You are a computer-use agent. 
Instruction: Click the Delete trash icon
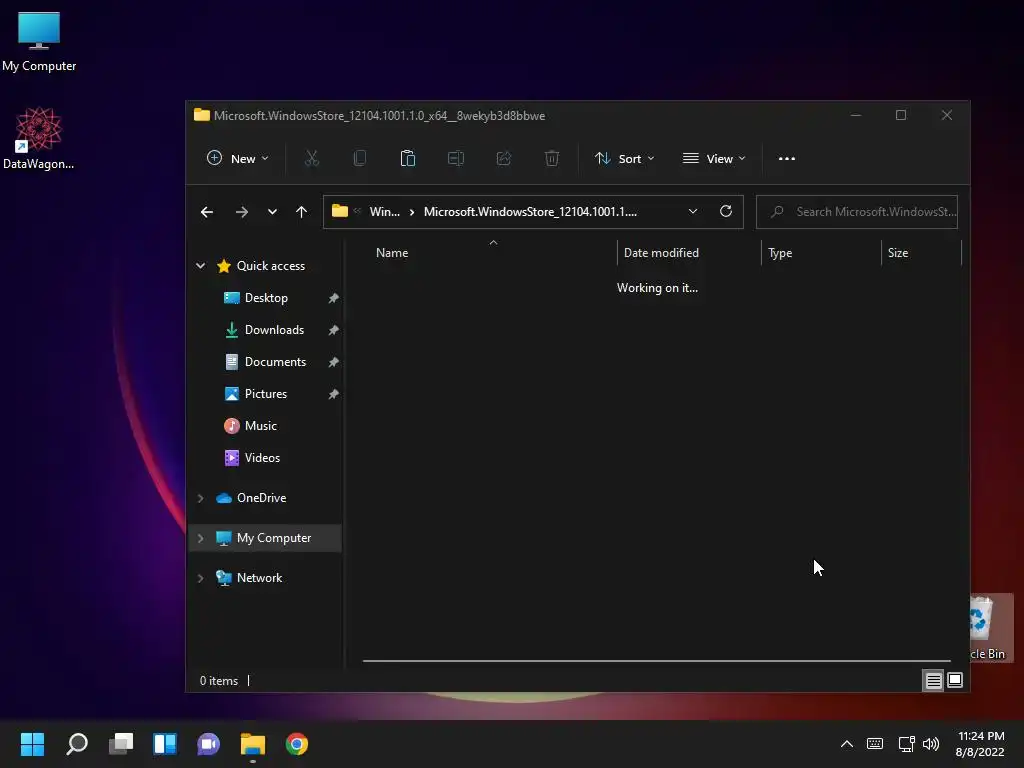(x=552, y=159)
